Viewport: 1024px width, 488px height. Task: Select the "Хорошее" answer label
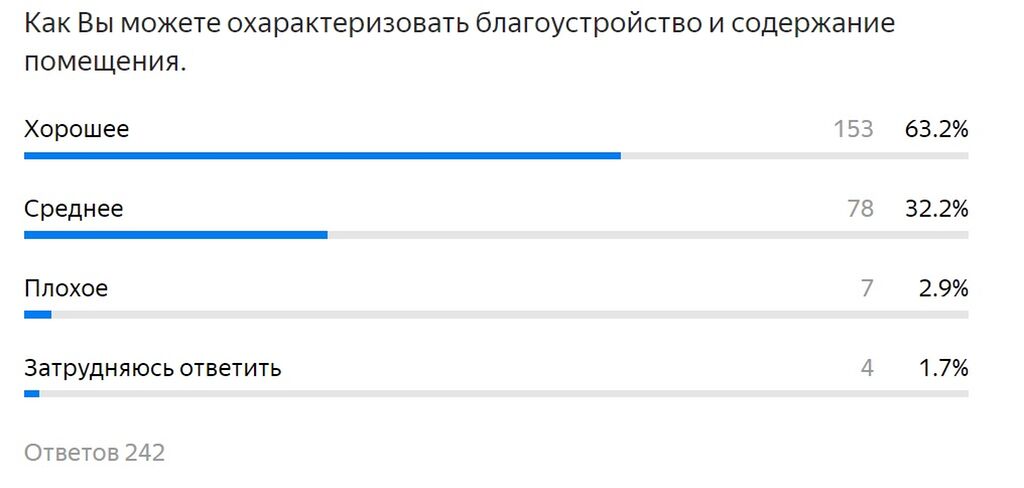pos(76,129)
